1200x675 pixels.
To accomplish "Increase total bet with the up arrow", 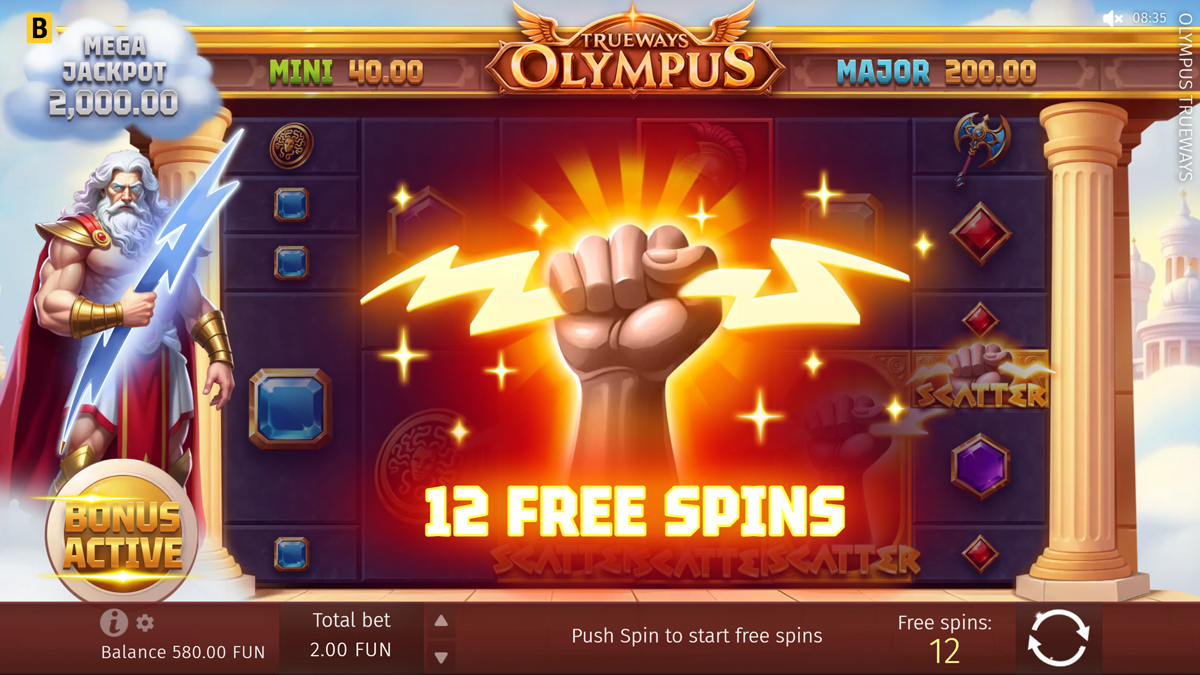I will (441, 621).
